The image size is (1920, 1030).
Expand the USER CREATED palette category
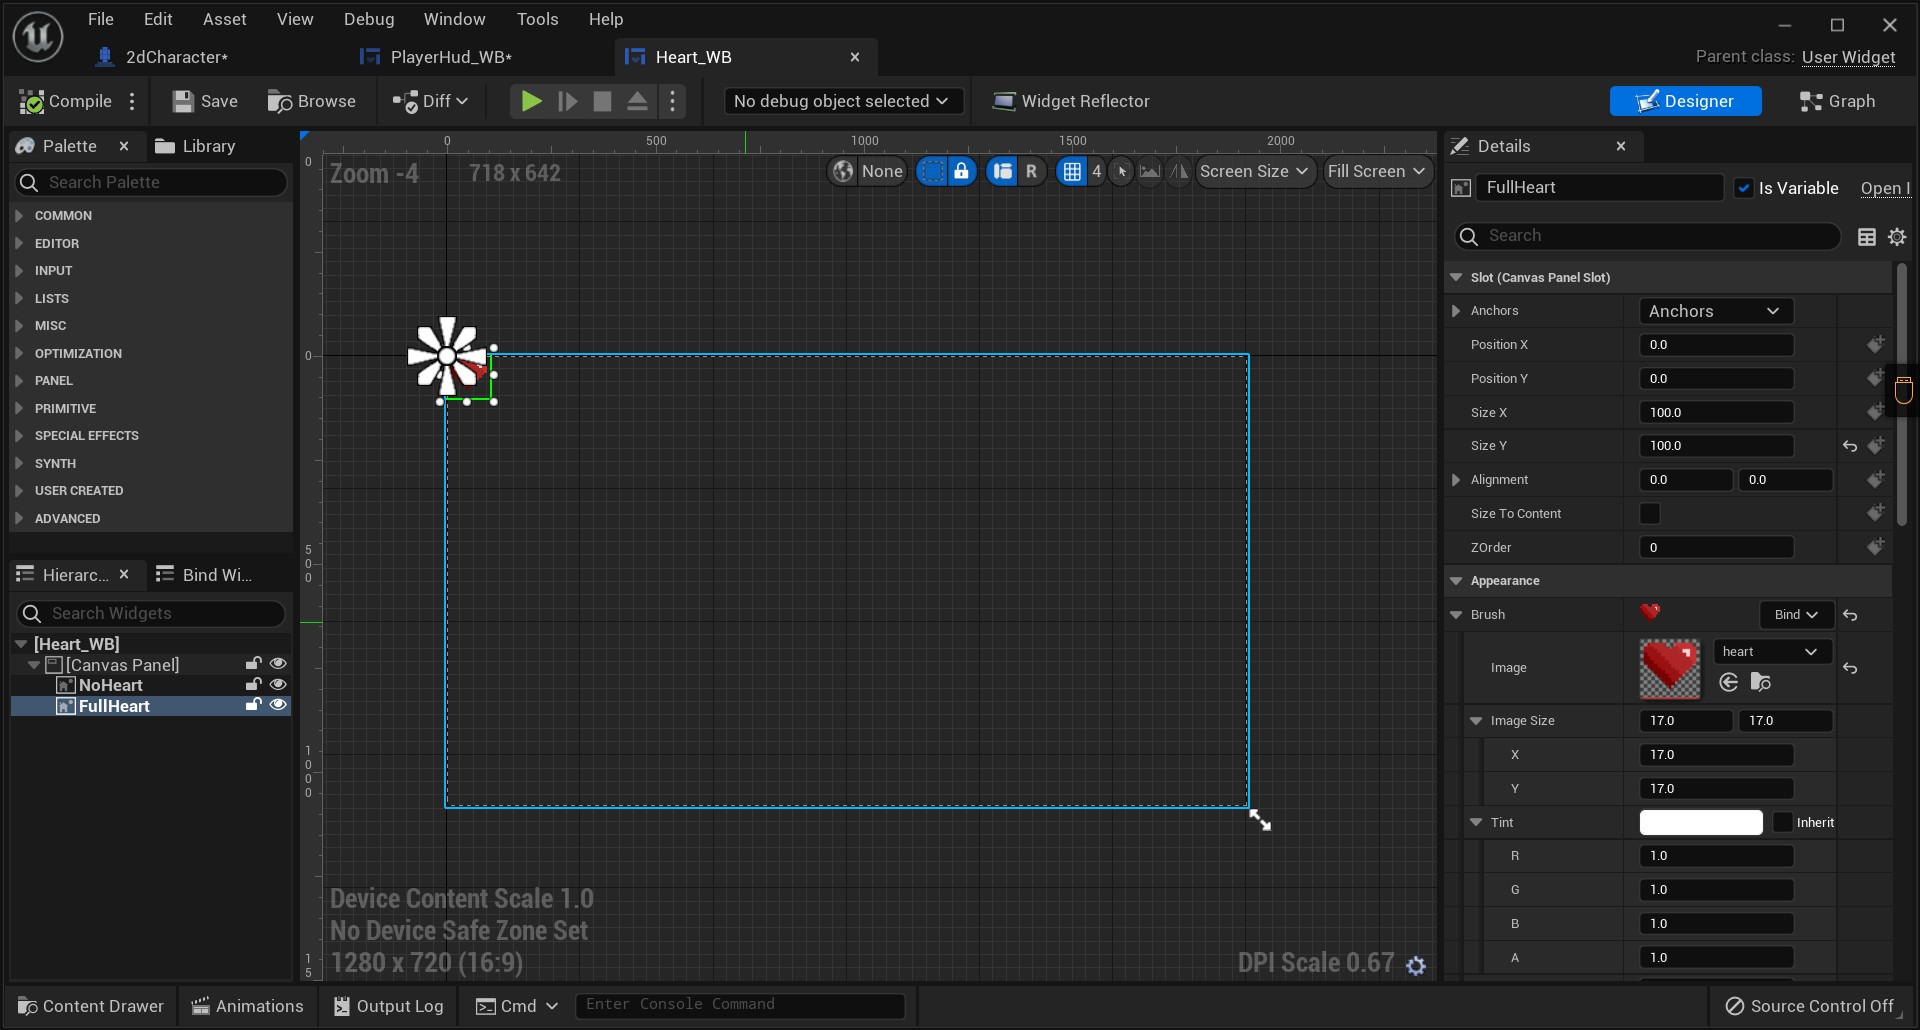[19, 491]
